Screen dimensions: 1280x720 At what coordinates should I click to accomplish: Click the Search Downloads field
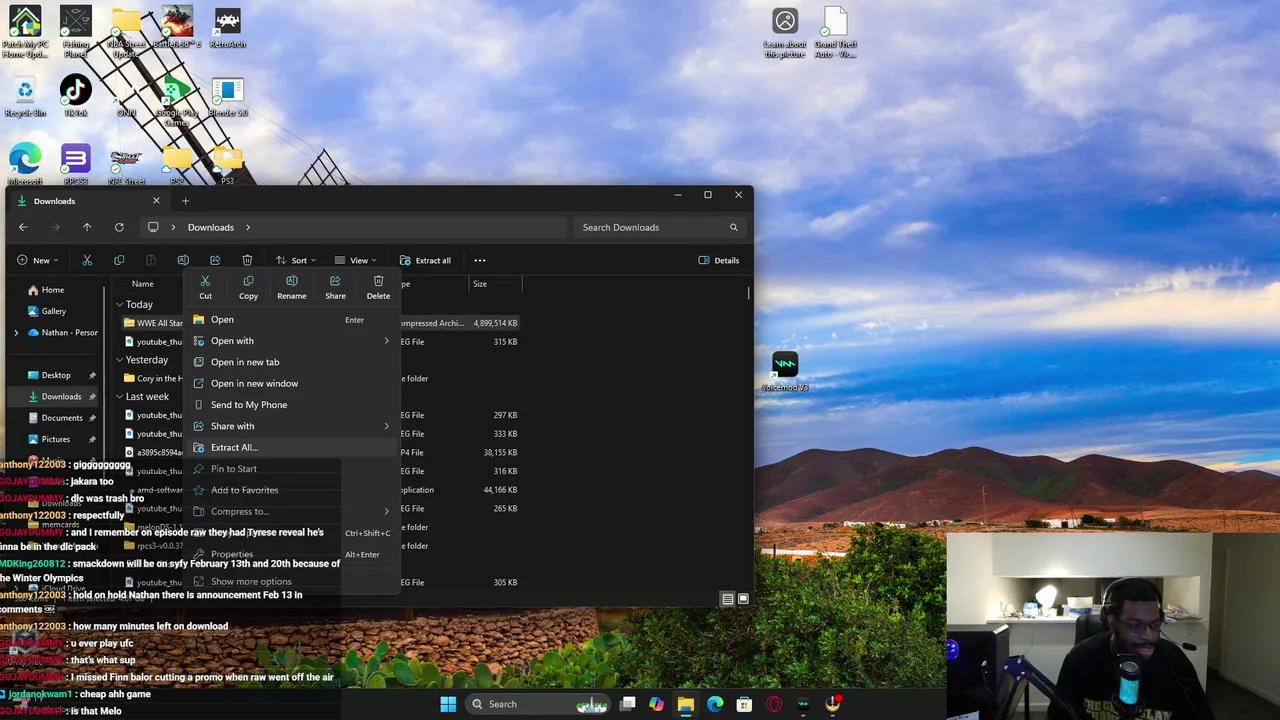660,227
